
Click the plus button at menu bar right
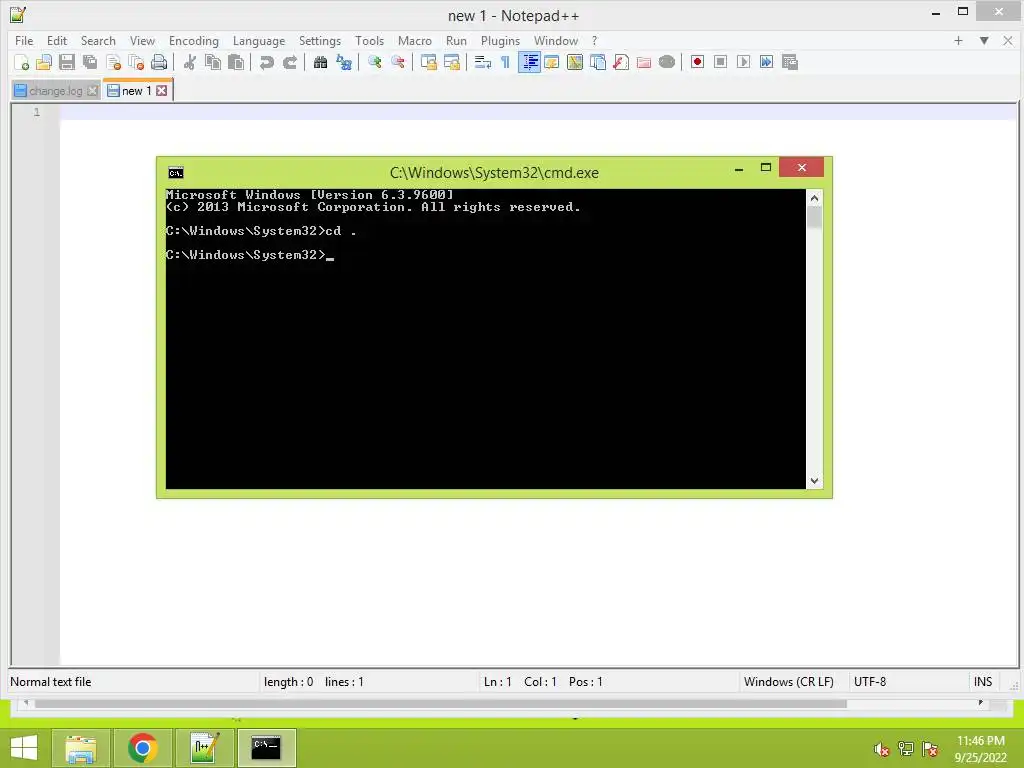tap(958, 40)
